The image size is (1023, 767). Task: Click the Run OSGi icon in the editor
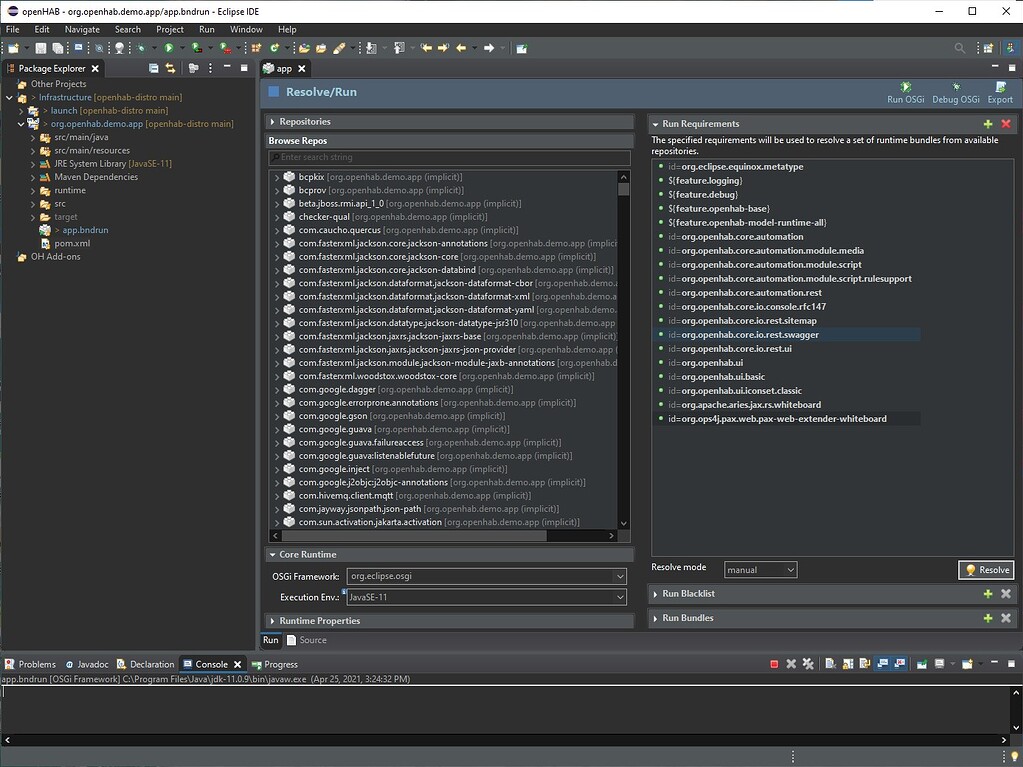[x=903, y=93]
